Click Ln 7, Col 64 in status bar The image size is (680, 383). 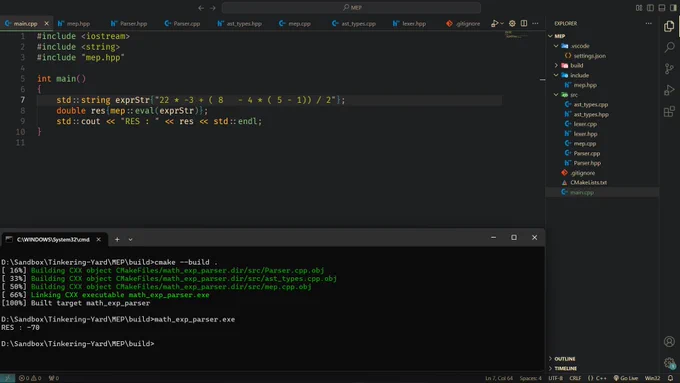pos(499,378)
